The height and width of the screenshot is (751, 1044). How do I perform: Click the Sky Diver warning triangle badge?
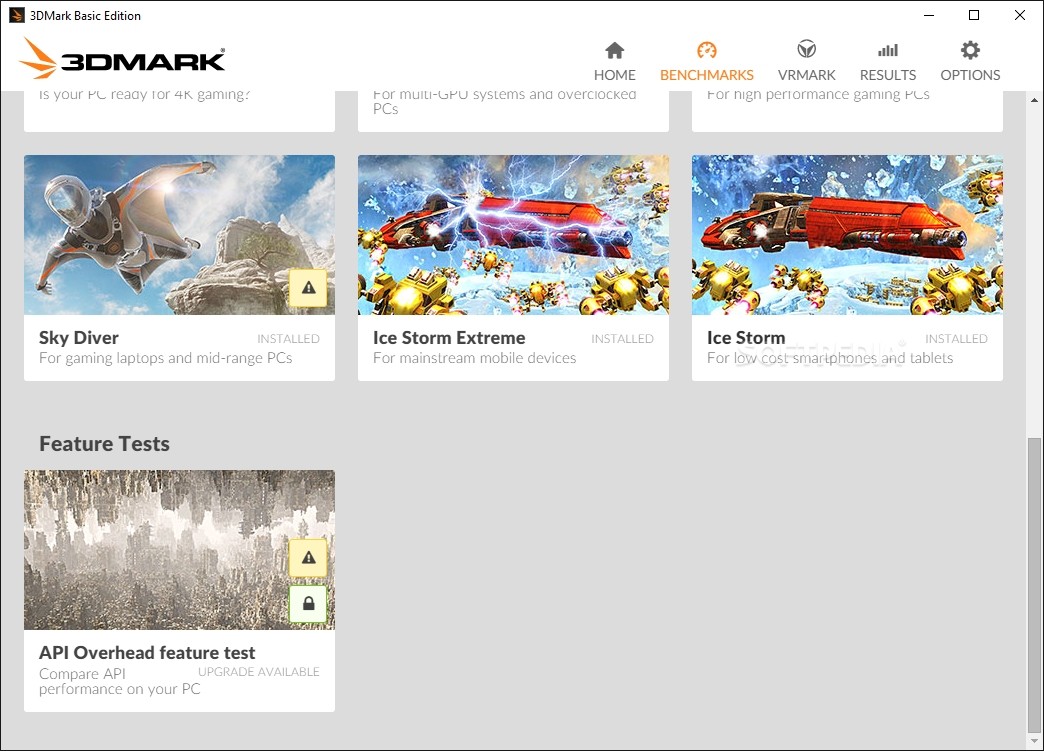click(x=308, y=288)
